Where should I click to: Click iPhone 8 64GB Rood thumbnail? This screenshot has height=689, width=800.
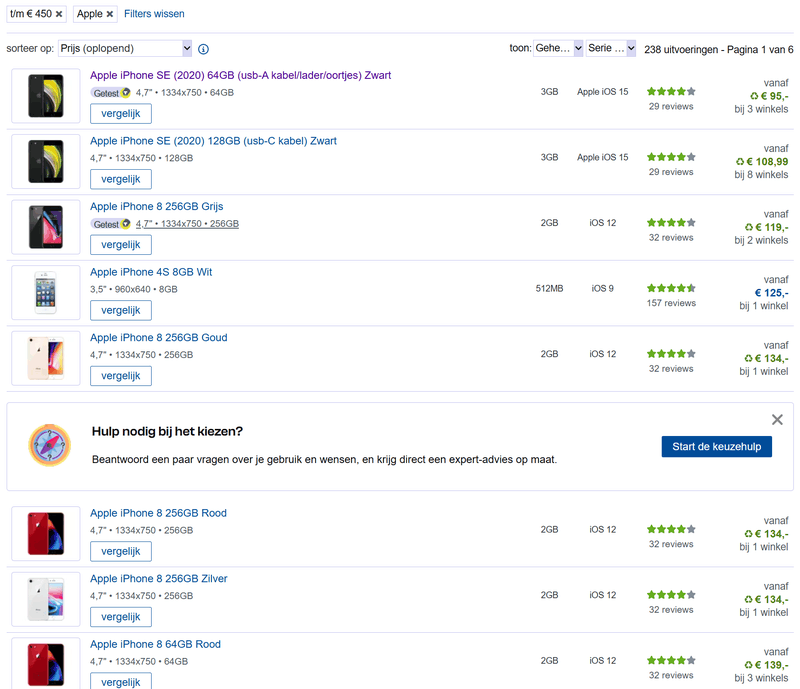pyautogui.click(x=46, y=665)
